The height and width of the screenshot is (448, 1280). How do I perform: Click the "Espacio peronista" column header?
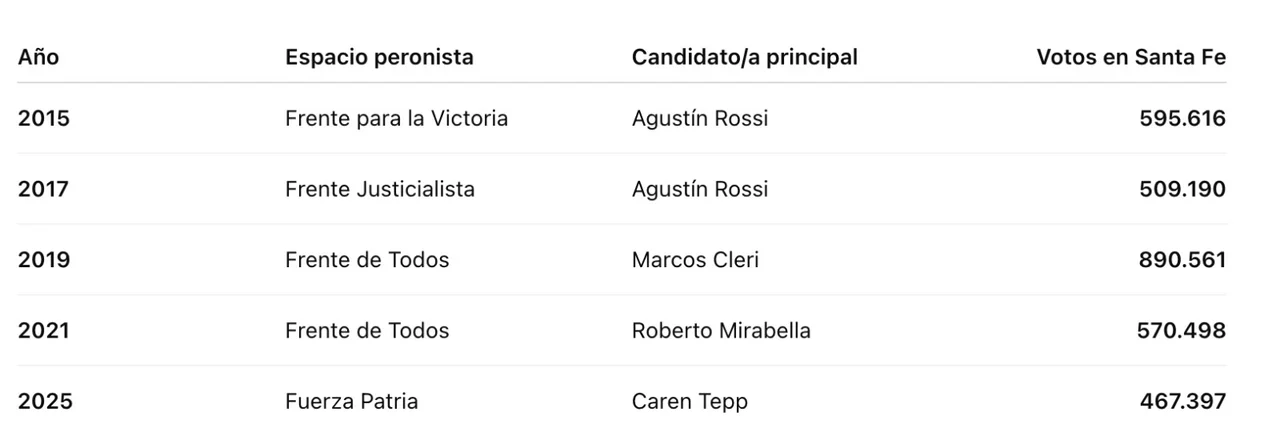[379, 58]
